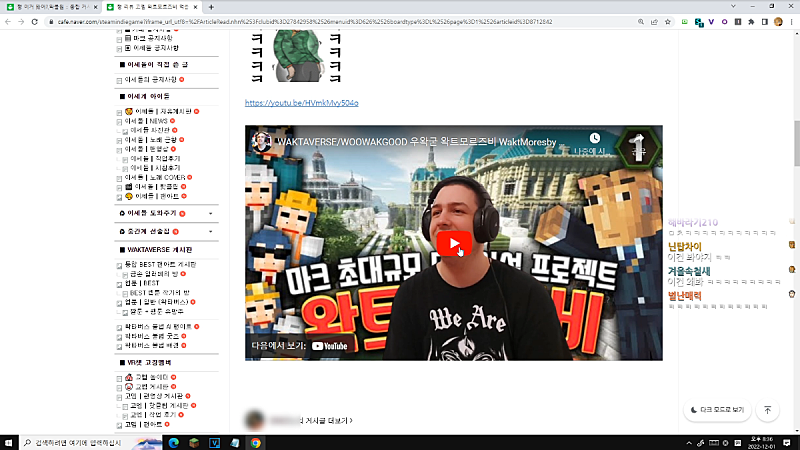Open the Chrome three-dot menu
This screenshot has width=800, height=450.
[x=791, y=22]
